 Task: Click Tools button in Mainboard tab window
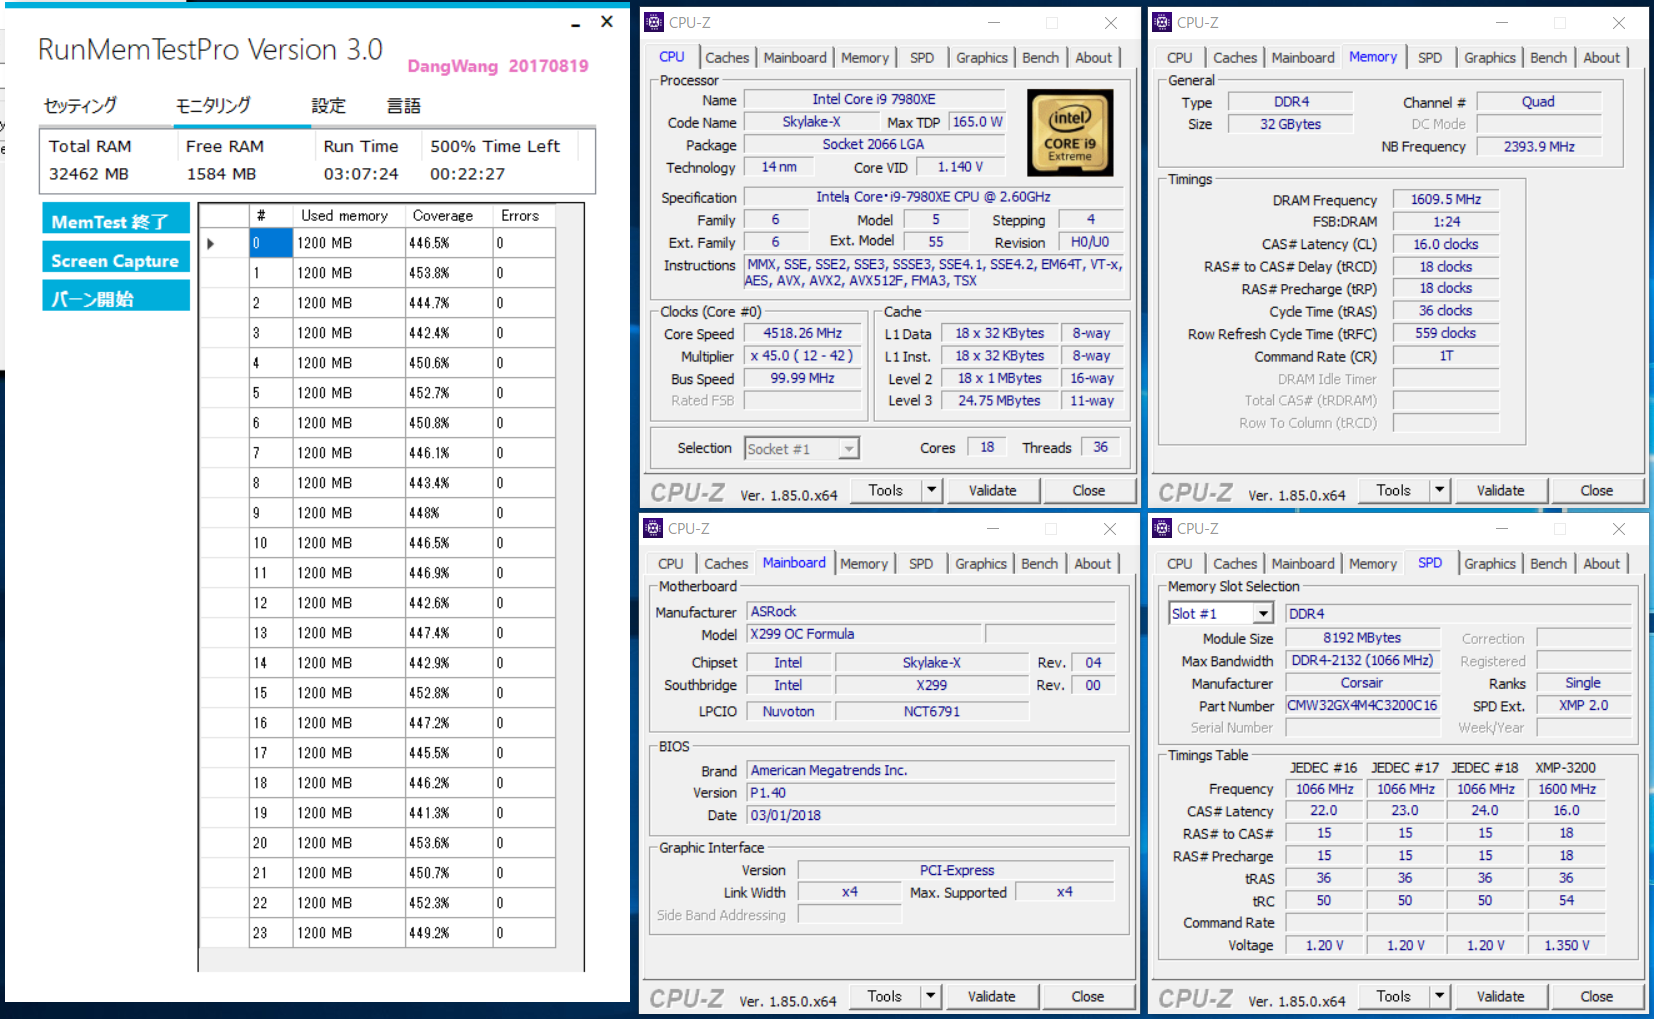tap(885, 996)
